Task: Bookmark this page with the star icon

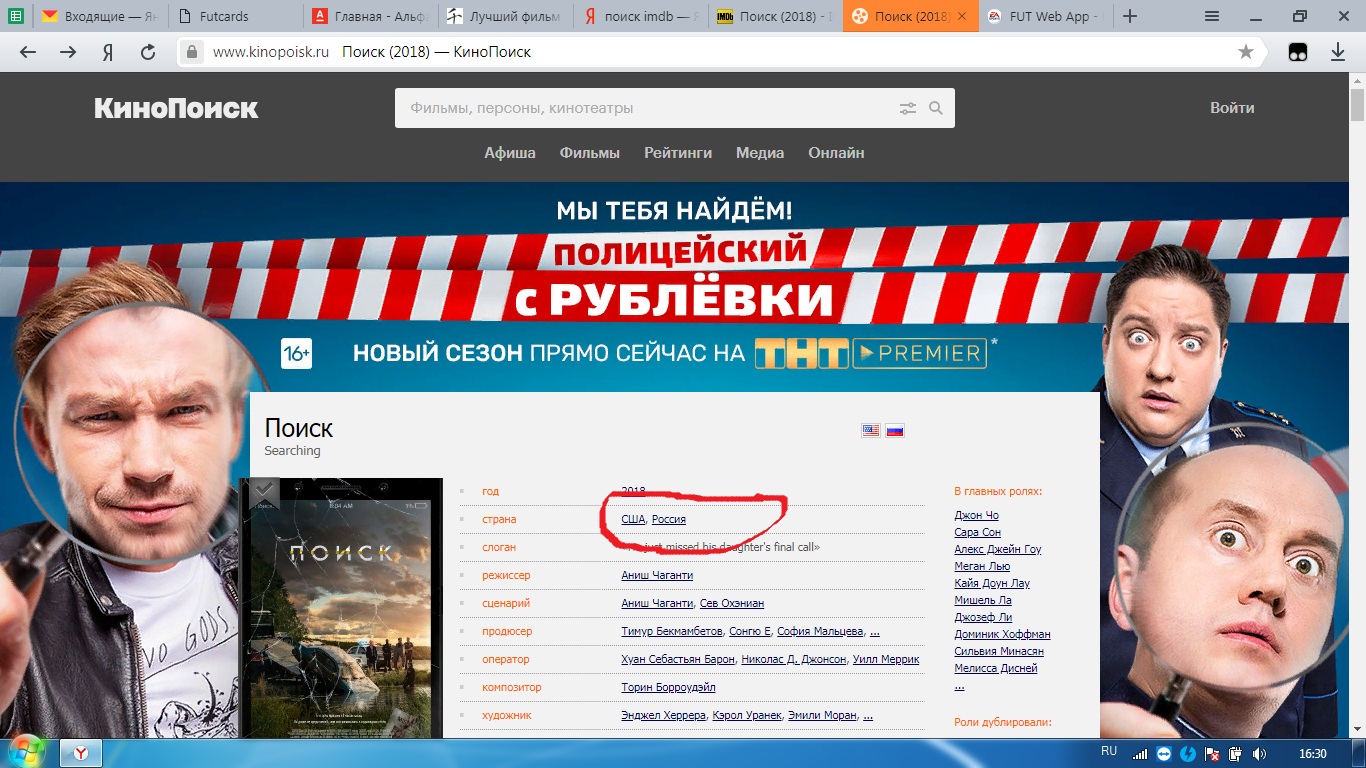Action: pos(1245,52)
